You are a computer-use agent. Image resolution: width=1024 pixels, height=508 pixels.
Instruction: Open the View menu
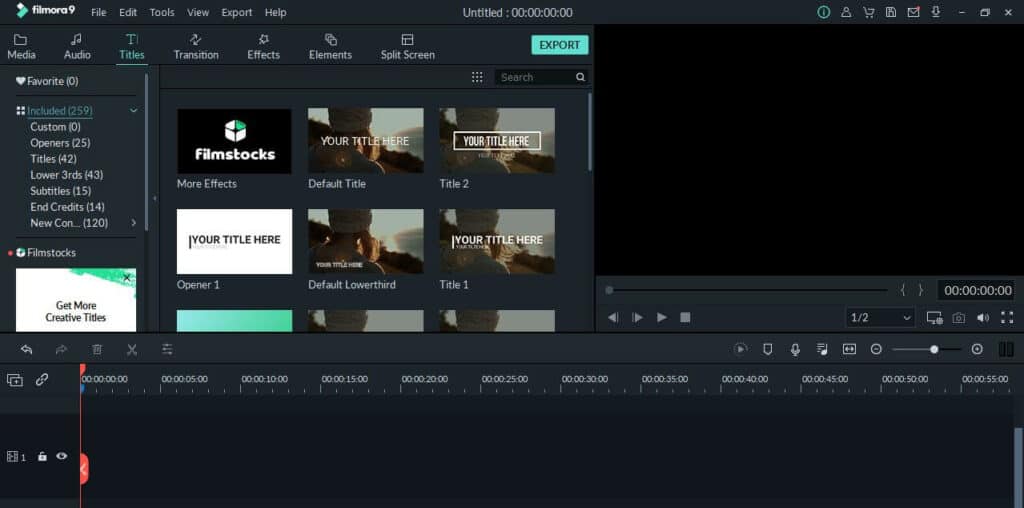click(198, 12)
